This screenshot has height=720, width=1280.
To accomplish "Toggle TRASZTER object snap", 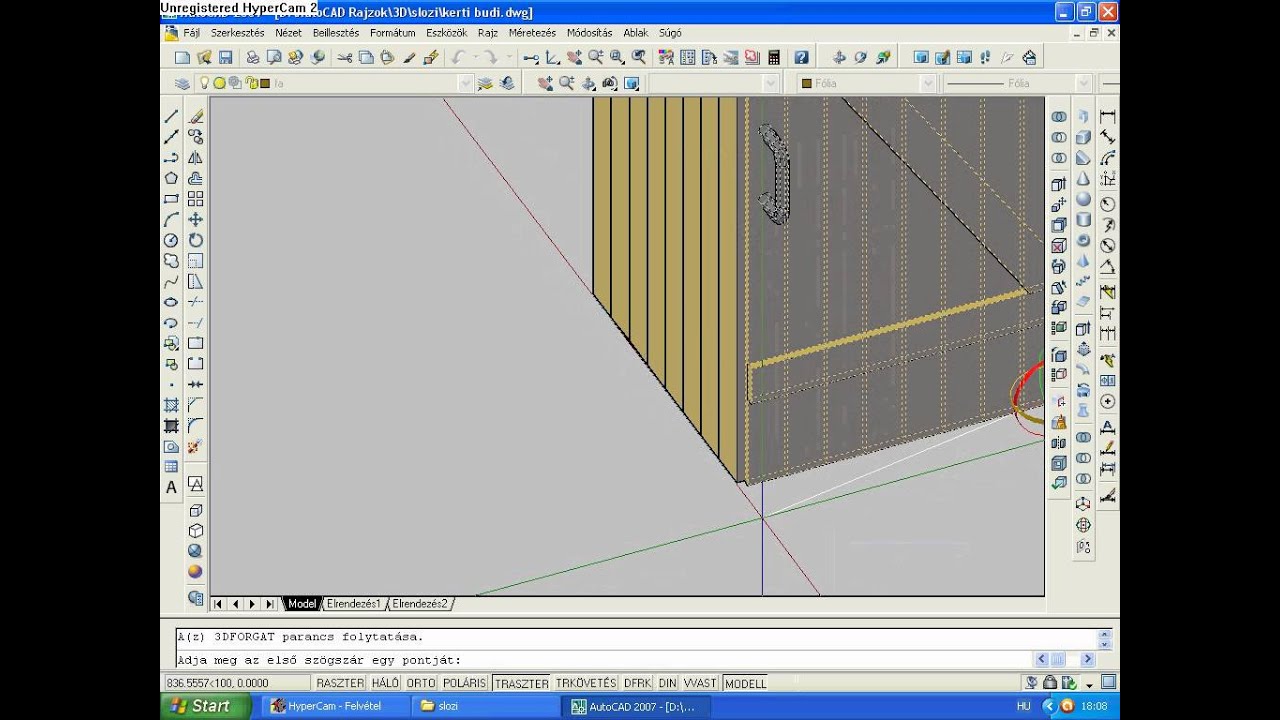I will (522, 683).
